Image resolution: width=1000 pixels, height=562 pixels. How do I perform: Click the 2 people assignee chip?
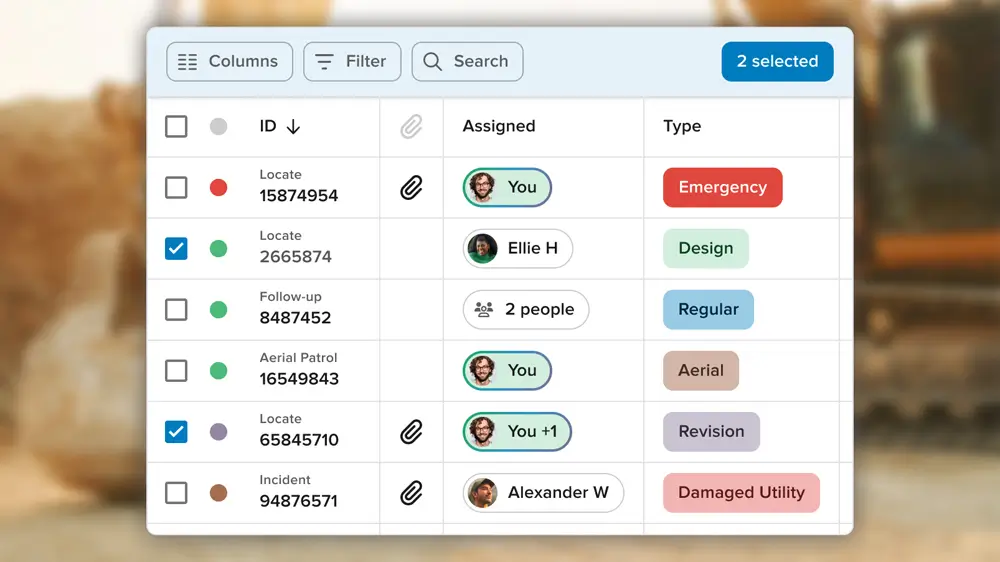click(x=526, y=309)
